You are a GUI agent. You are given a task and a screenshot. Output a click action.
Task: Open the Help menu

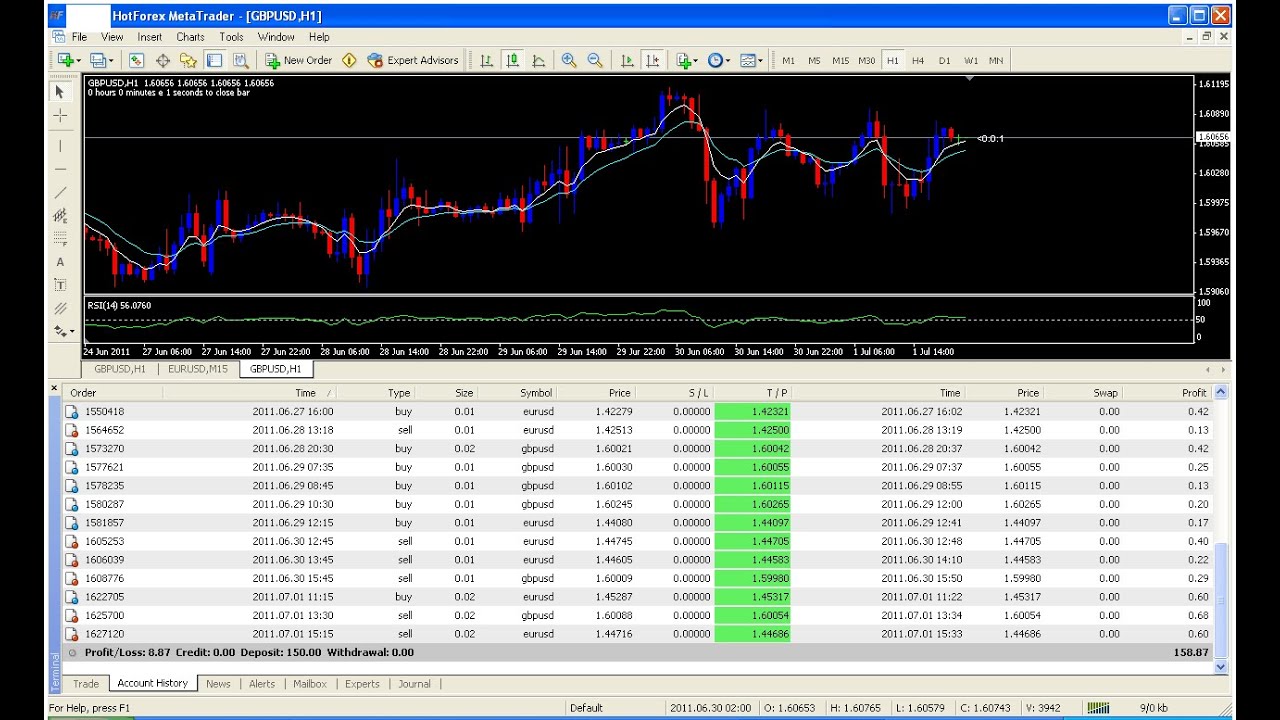pyautogui.click(x=319, y=37)
